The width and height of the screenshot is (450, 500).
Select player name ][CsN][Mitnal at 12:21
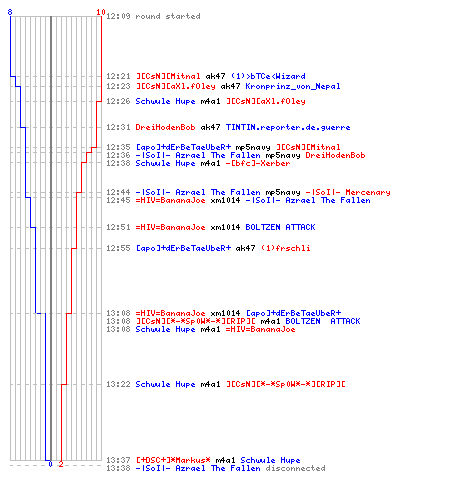168,76
